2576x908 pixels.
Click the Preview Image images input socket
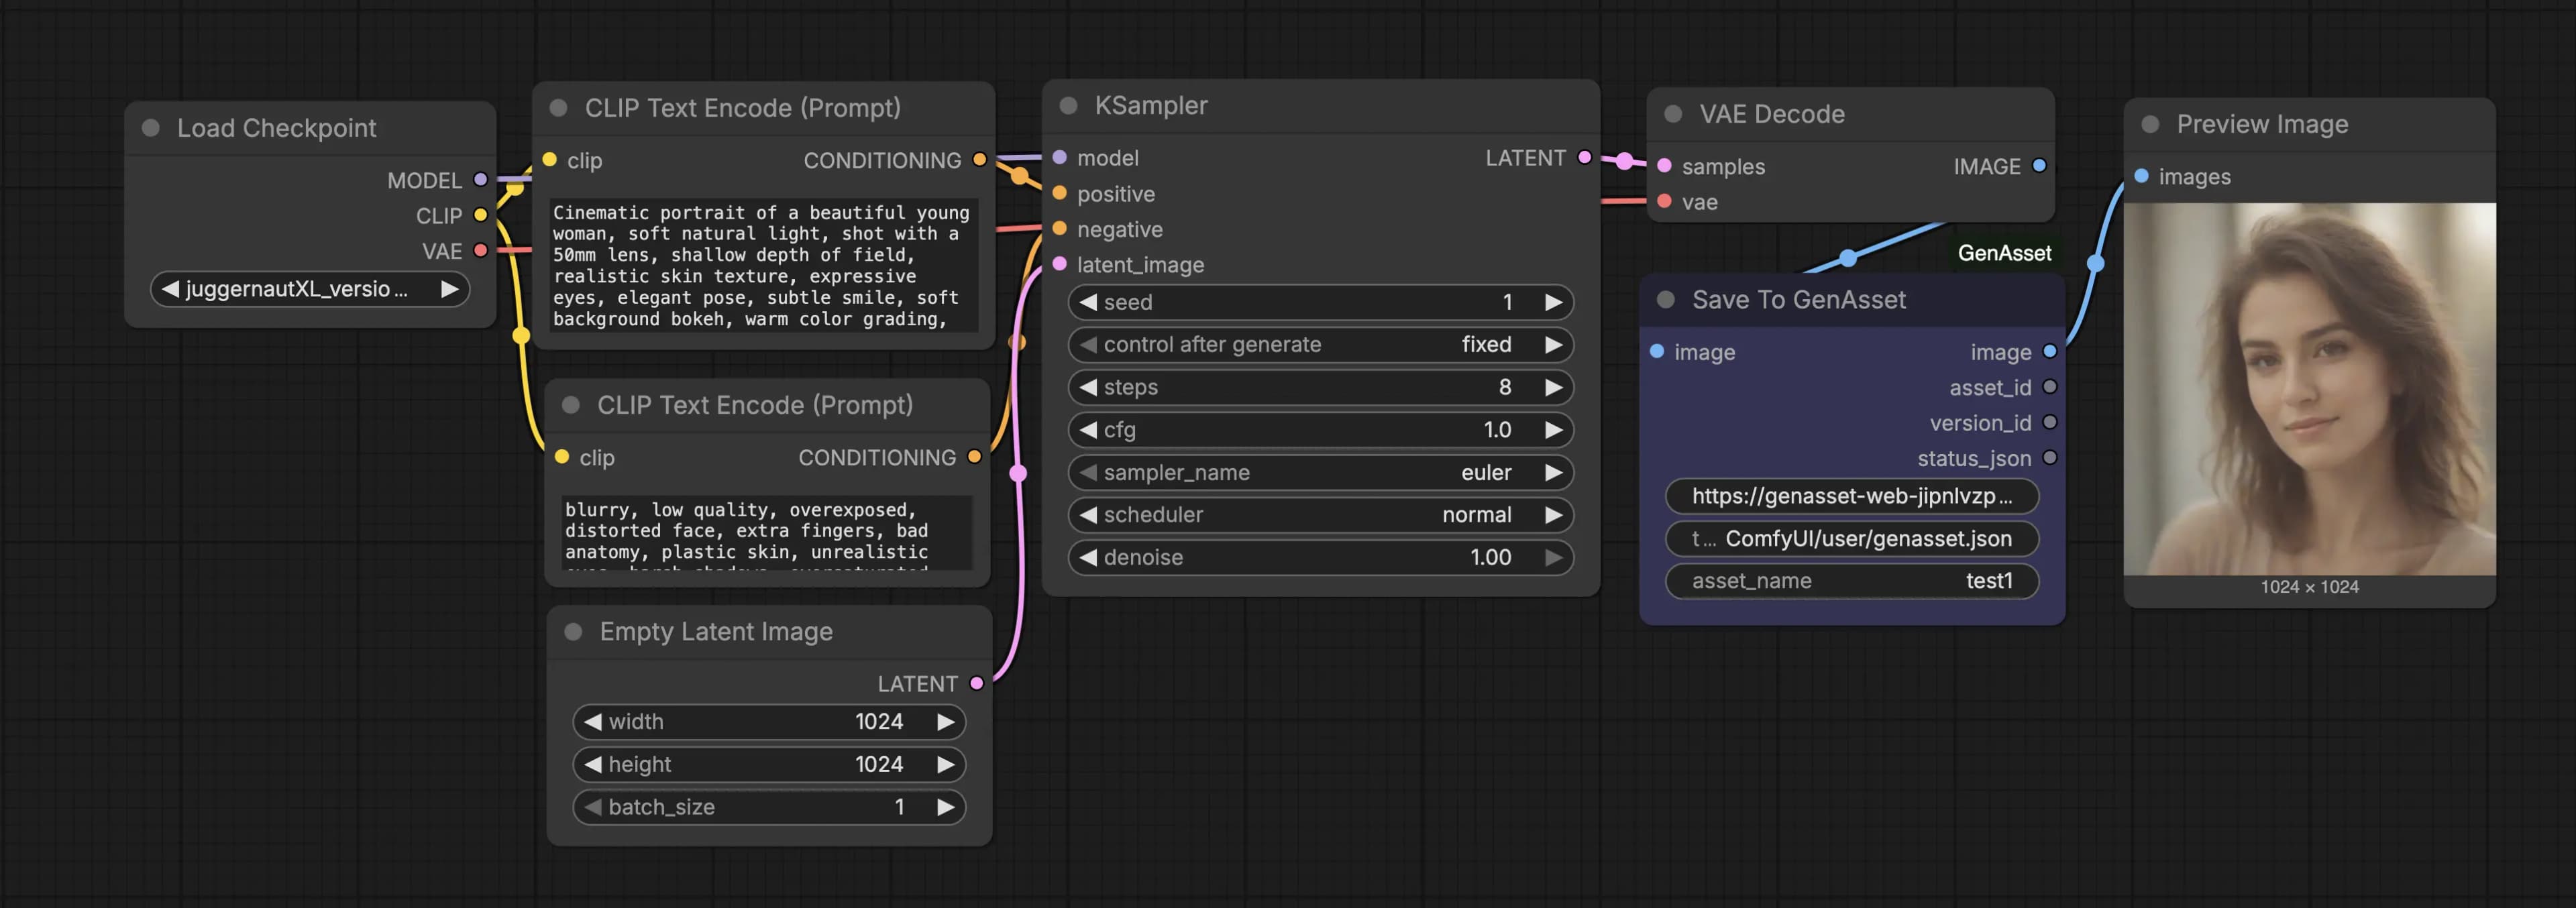(2141, 176)
